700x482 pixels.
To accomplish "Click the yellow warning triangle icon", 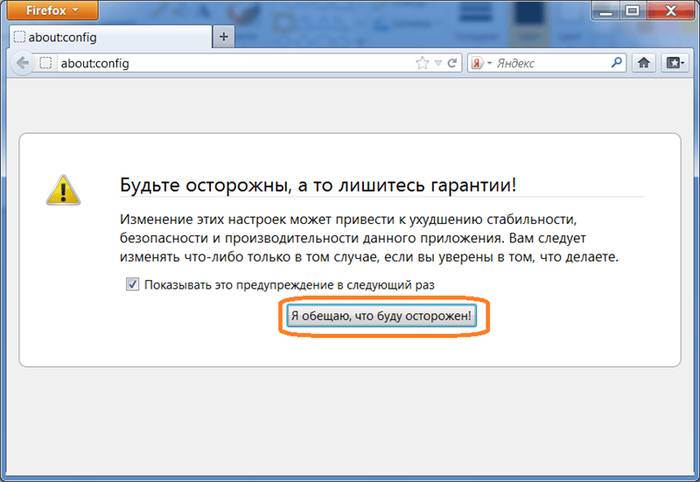I will click(63, 190).
